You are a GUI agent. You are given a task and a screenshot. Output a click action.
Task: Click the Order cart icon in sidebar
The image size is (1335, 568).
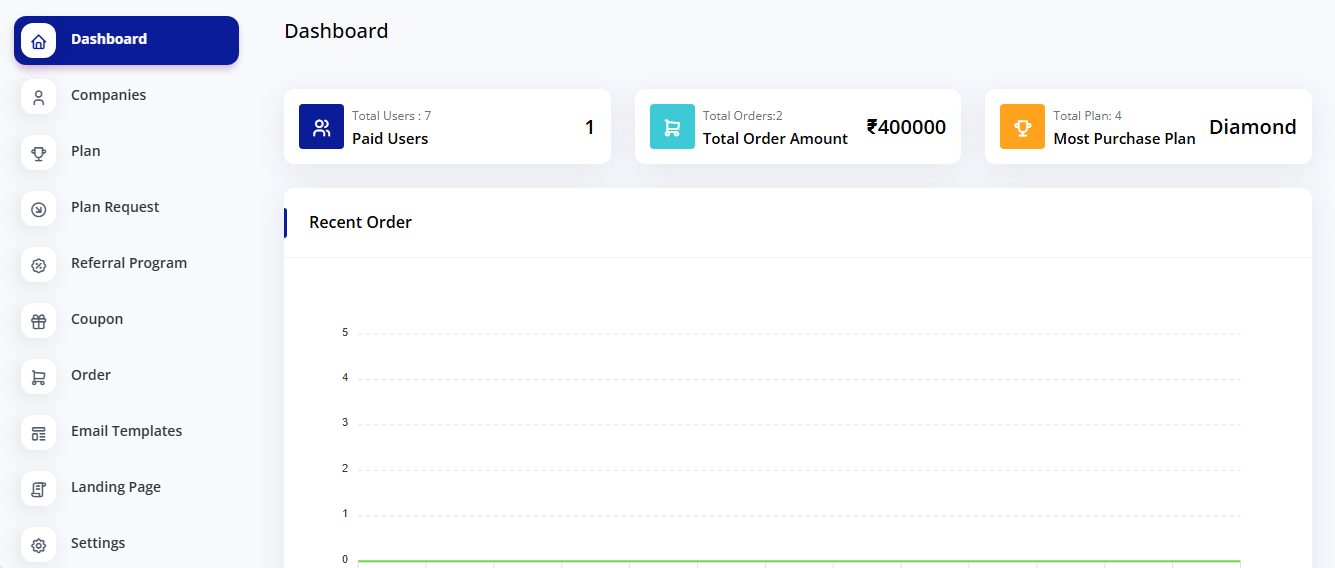point(39,377)
